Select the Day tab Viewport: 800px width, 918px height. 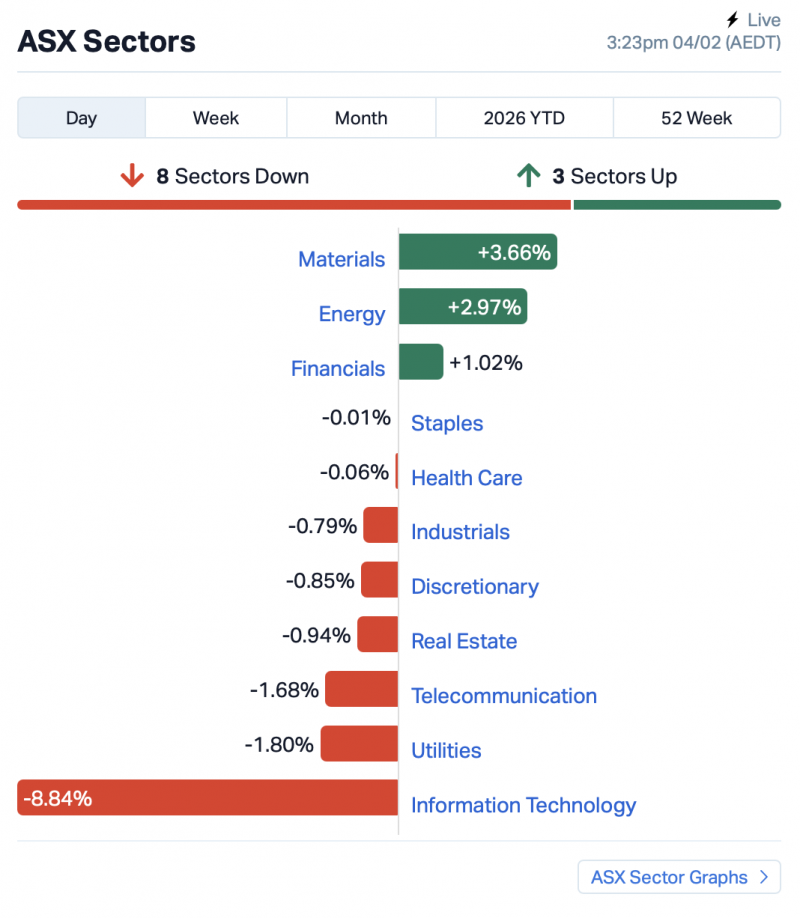click(81, 118)
